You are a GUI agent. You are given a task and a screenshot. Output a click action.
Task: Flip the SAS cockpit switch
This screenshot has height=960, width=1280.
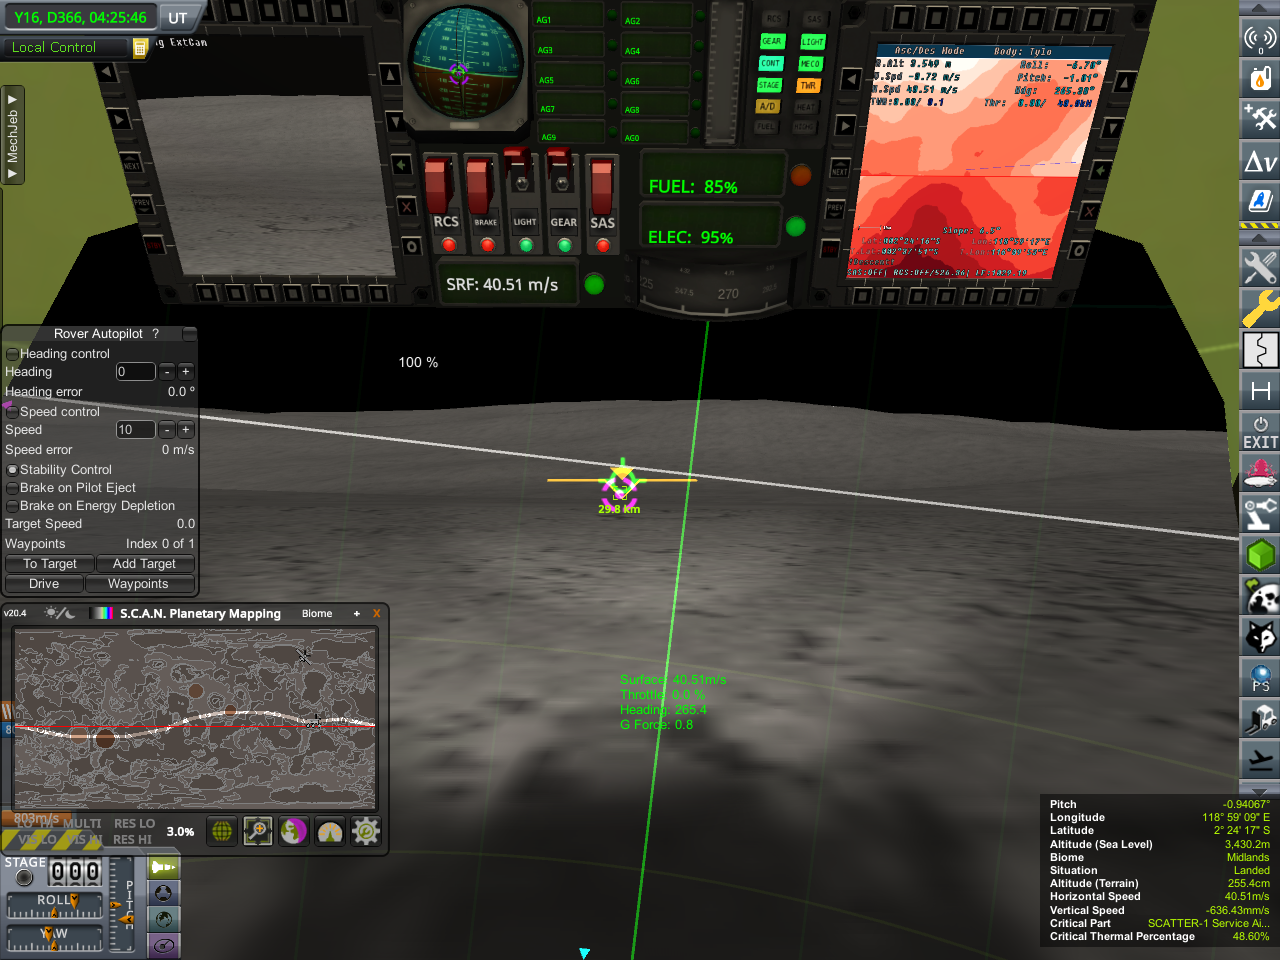point(601,185)
